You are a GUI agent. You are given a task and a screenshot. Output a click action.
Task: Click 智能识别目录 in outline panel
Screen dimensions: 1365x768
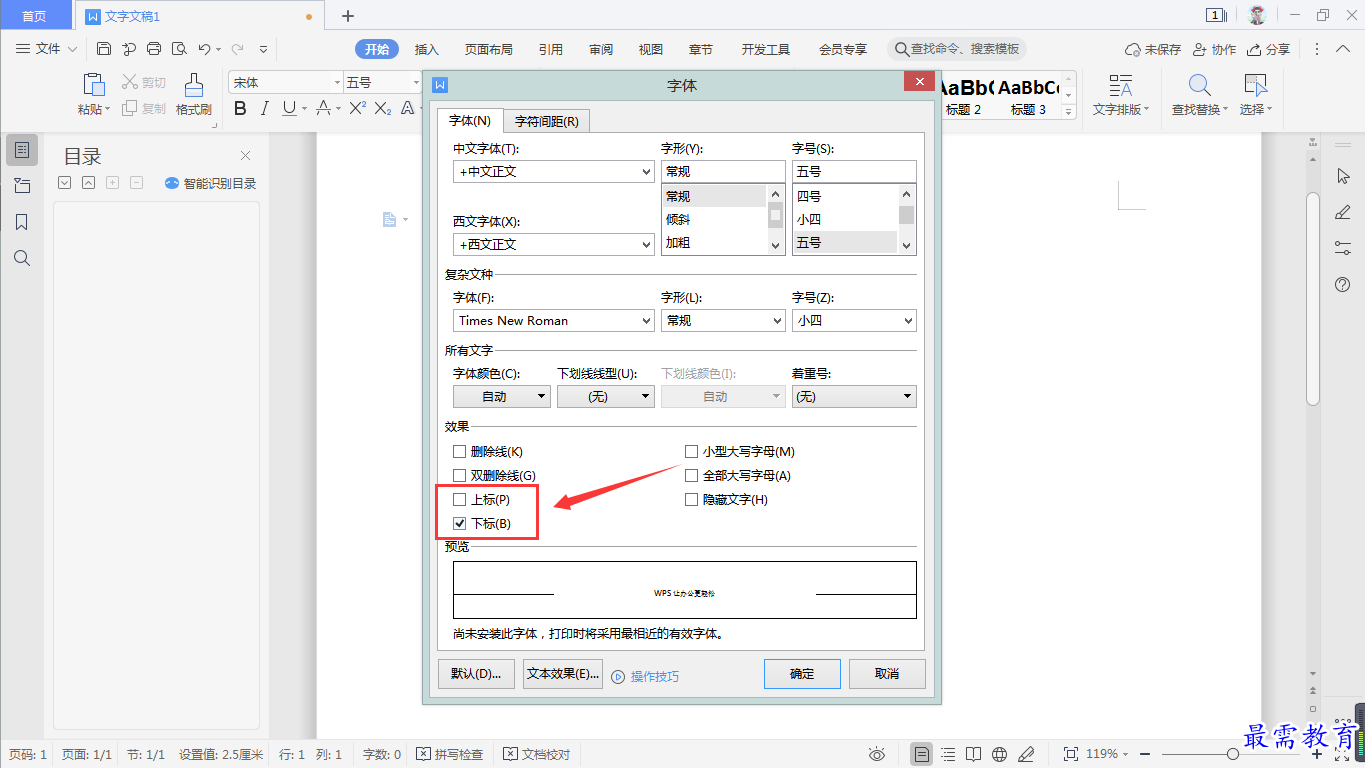coord(211,184)
